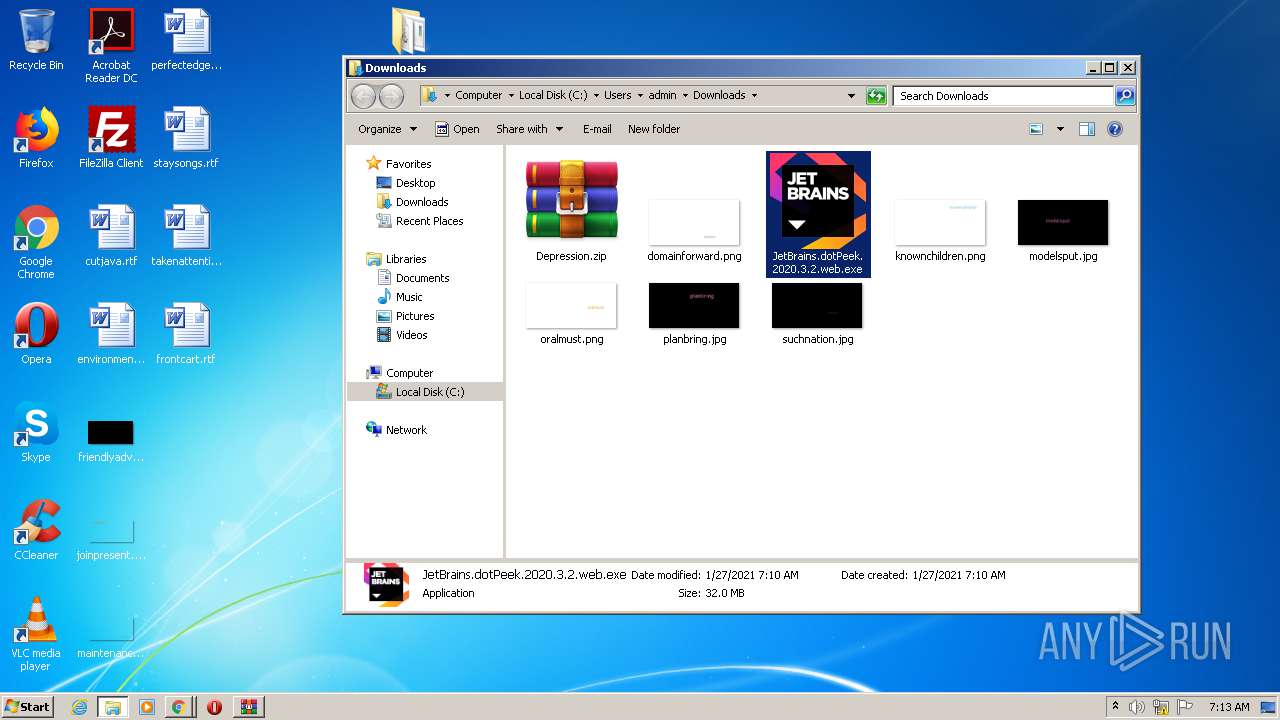Launch Acrobat Reader DC shortcut

[x=111, y=46]
